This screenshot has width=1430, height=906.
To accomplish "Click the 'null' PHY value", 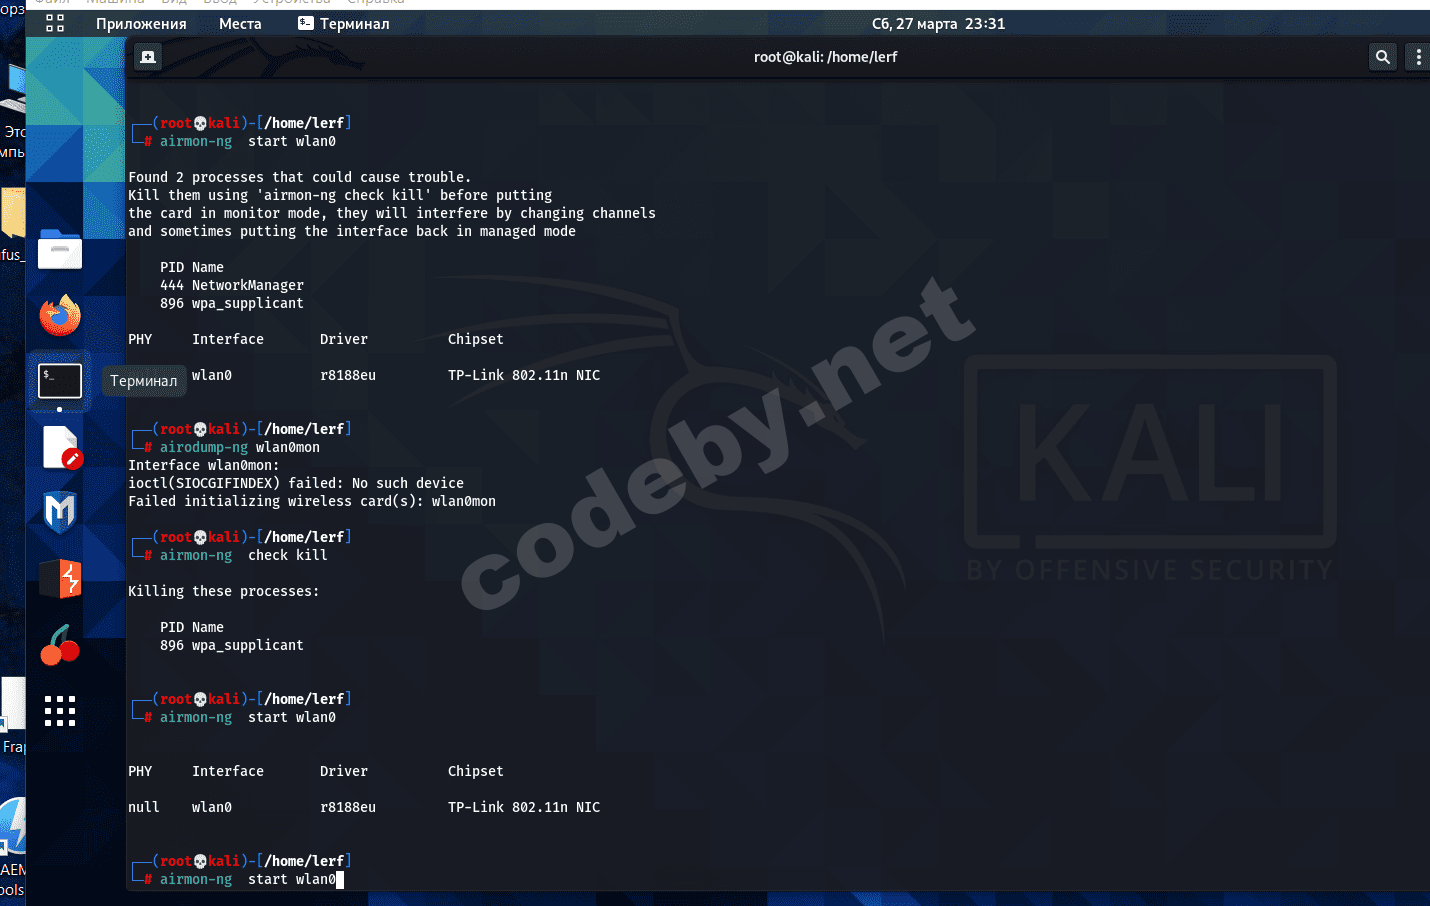I will [144, 807].
